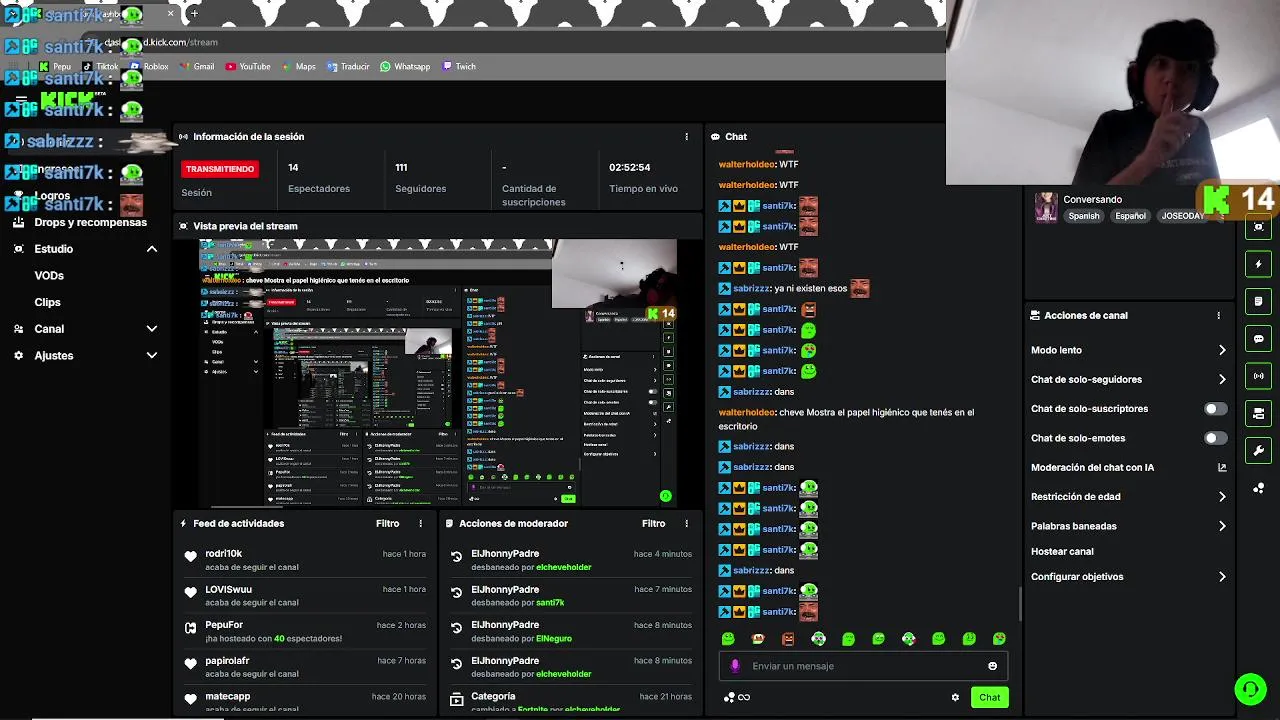
Task: Open the YouTube bookmark
Action: [x=248, y=67]
